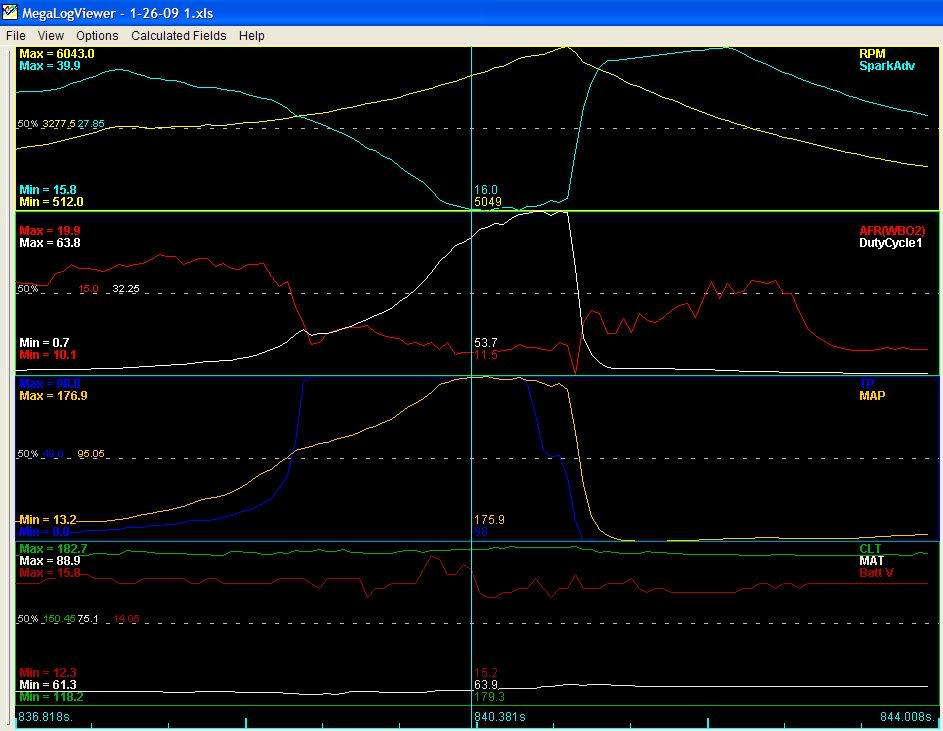The height and width of the screenshot is (731, 943).
Task: Open the Calculated Fields menu
Action: [x=179, y=35]
